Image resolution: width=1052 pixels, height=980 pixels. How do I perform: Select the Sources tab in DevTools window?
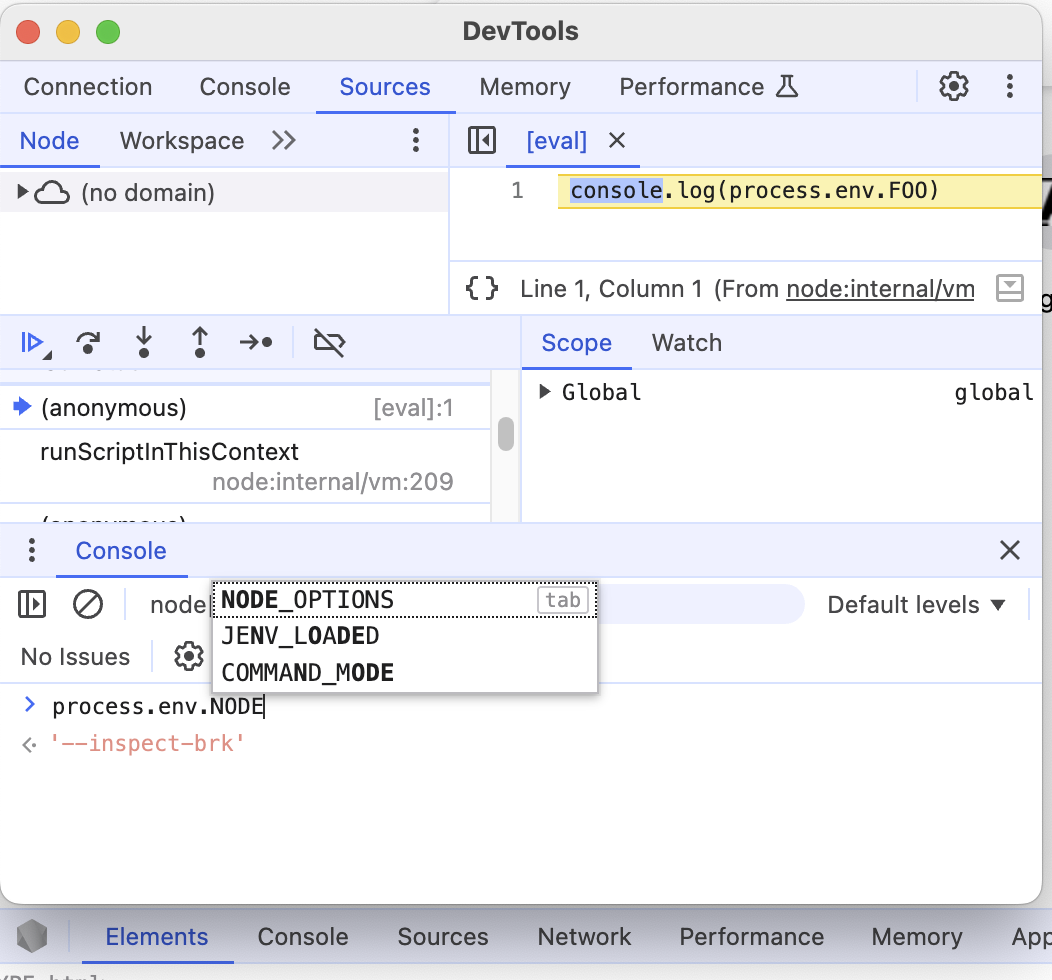pos(385,87)
